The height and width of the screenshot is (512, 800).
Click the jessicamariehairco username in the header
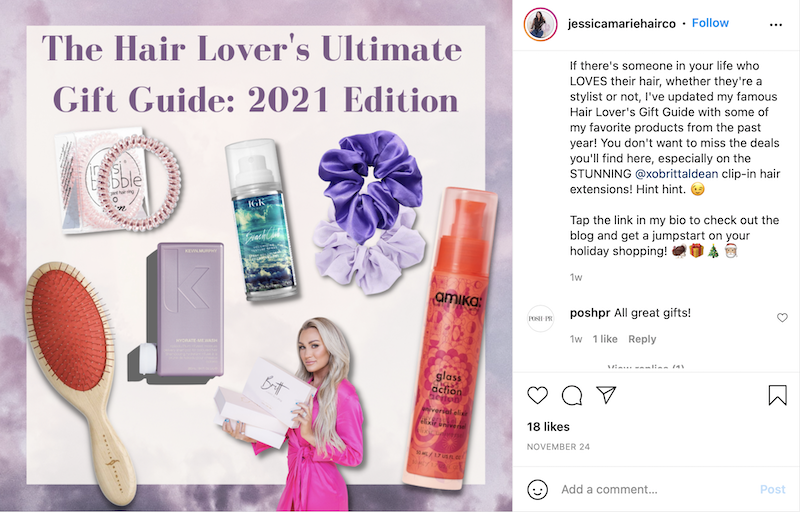click(621, 23)
